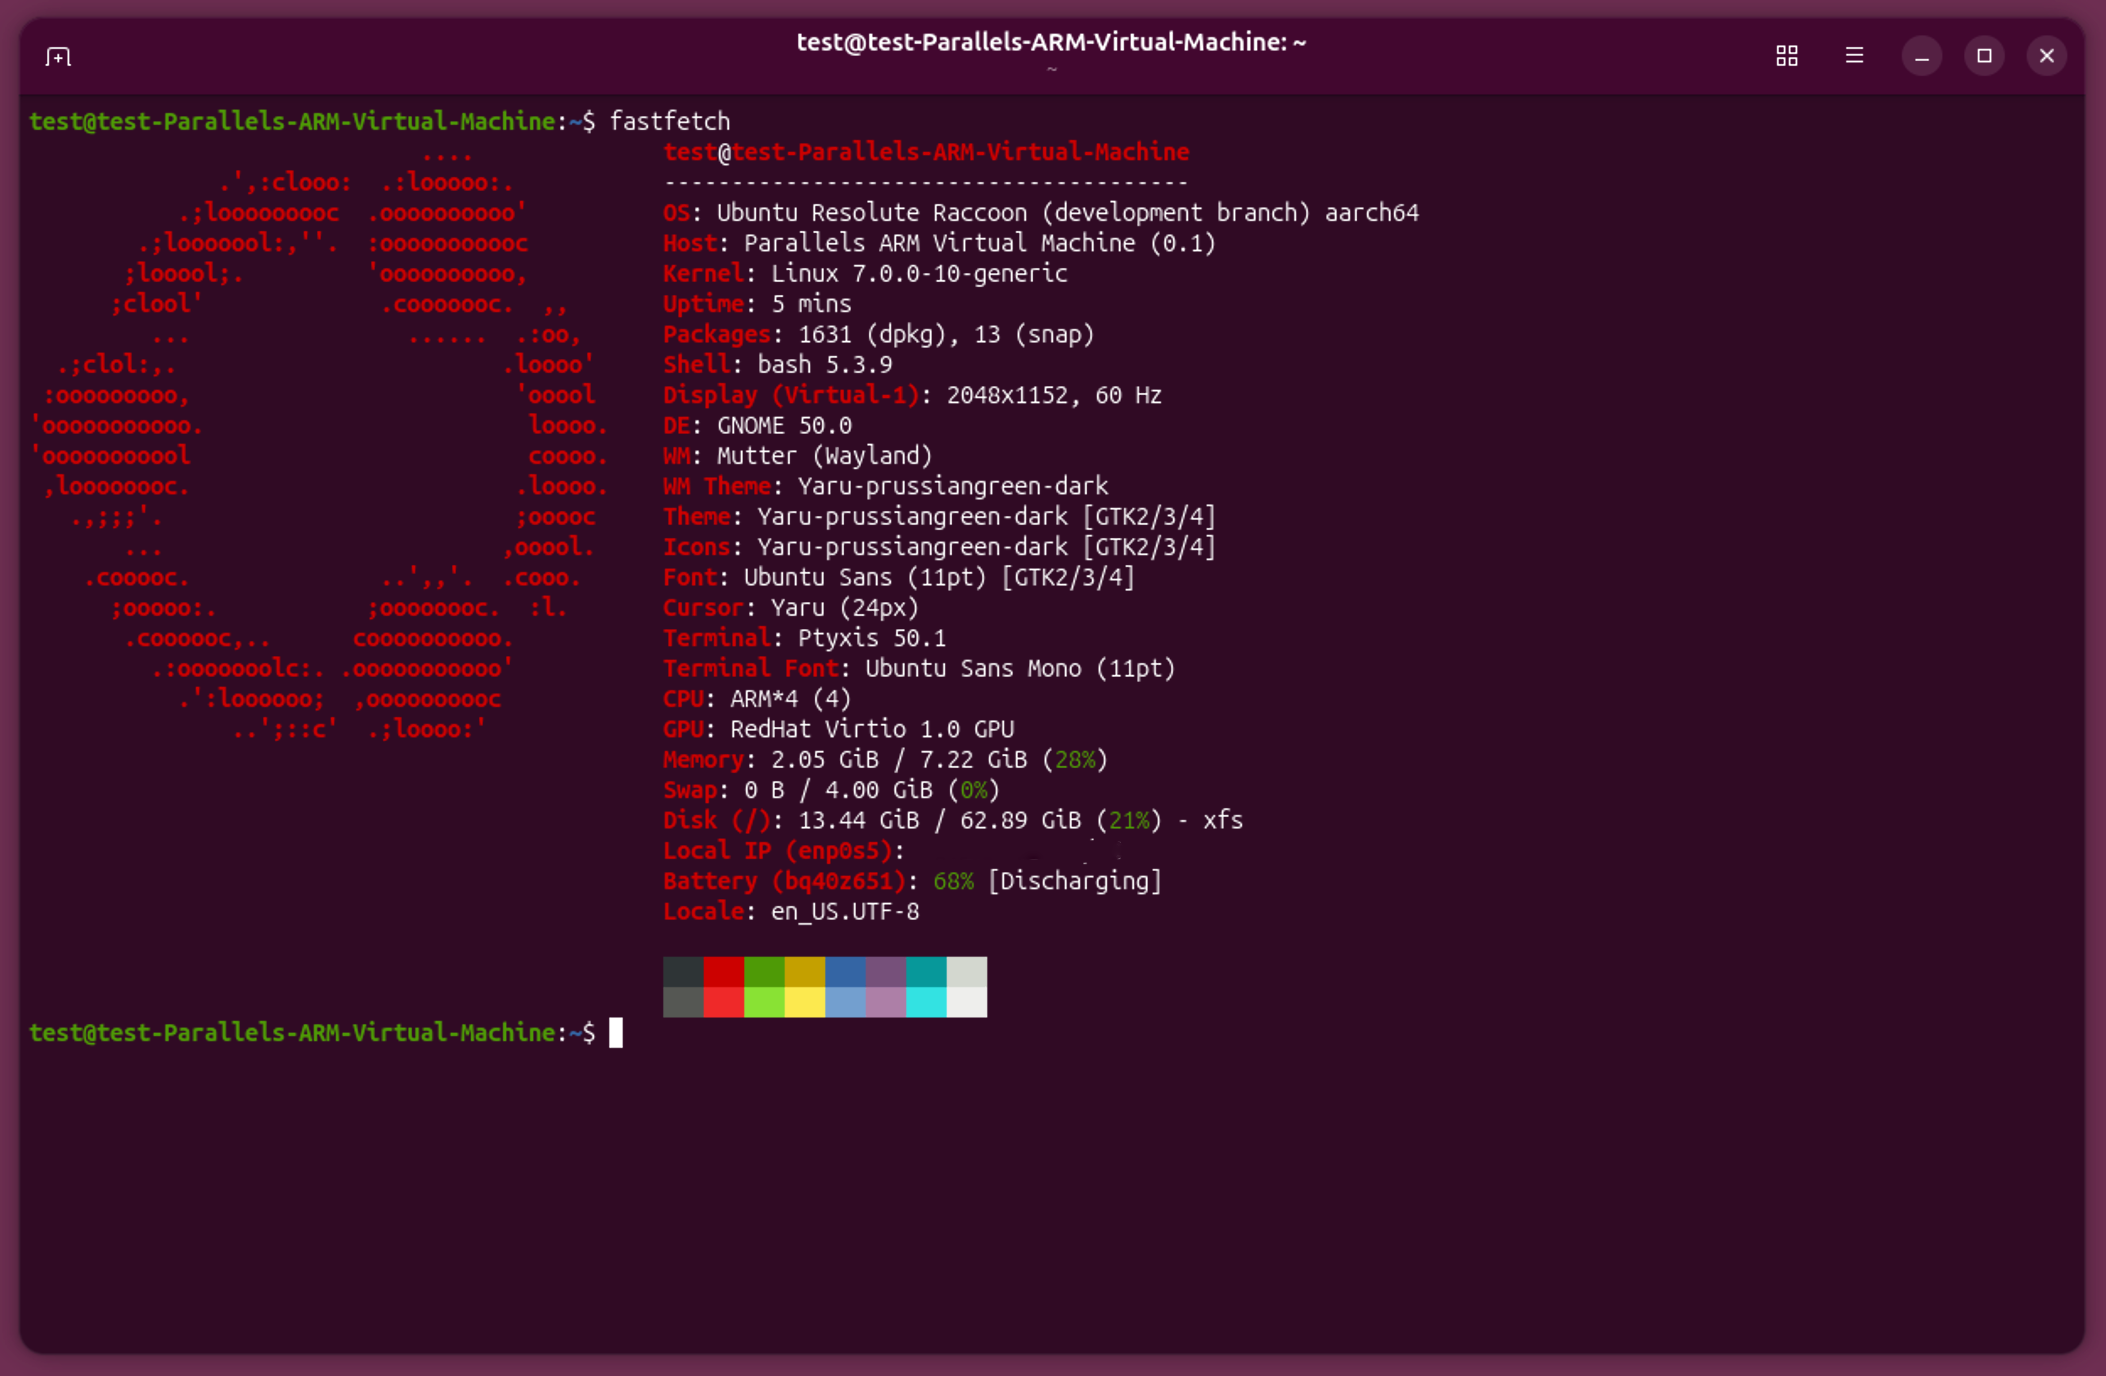Open the hamburger main menu
The image size is (2106, 1376).
point(1854,56)
